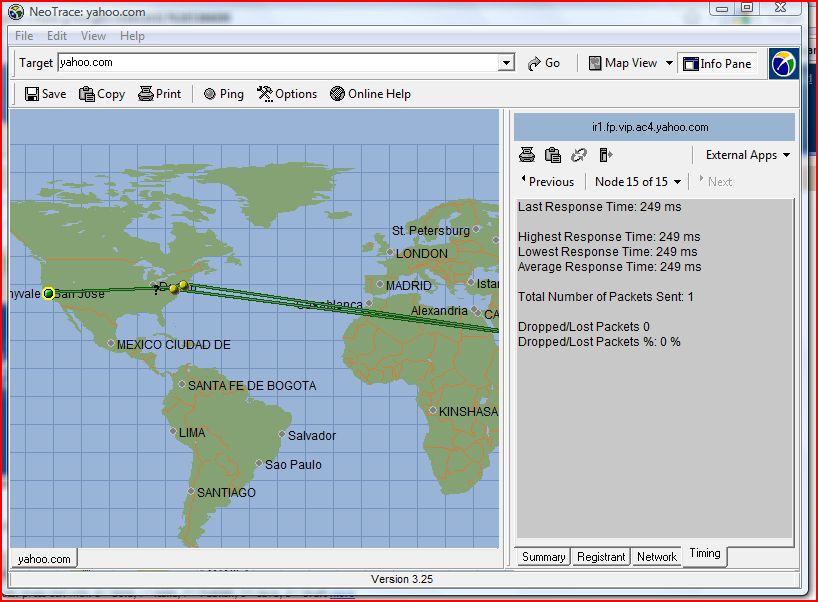Expand the Map View dropdown arrow

(x=669, y=63)
